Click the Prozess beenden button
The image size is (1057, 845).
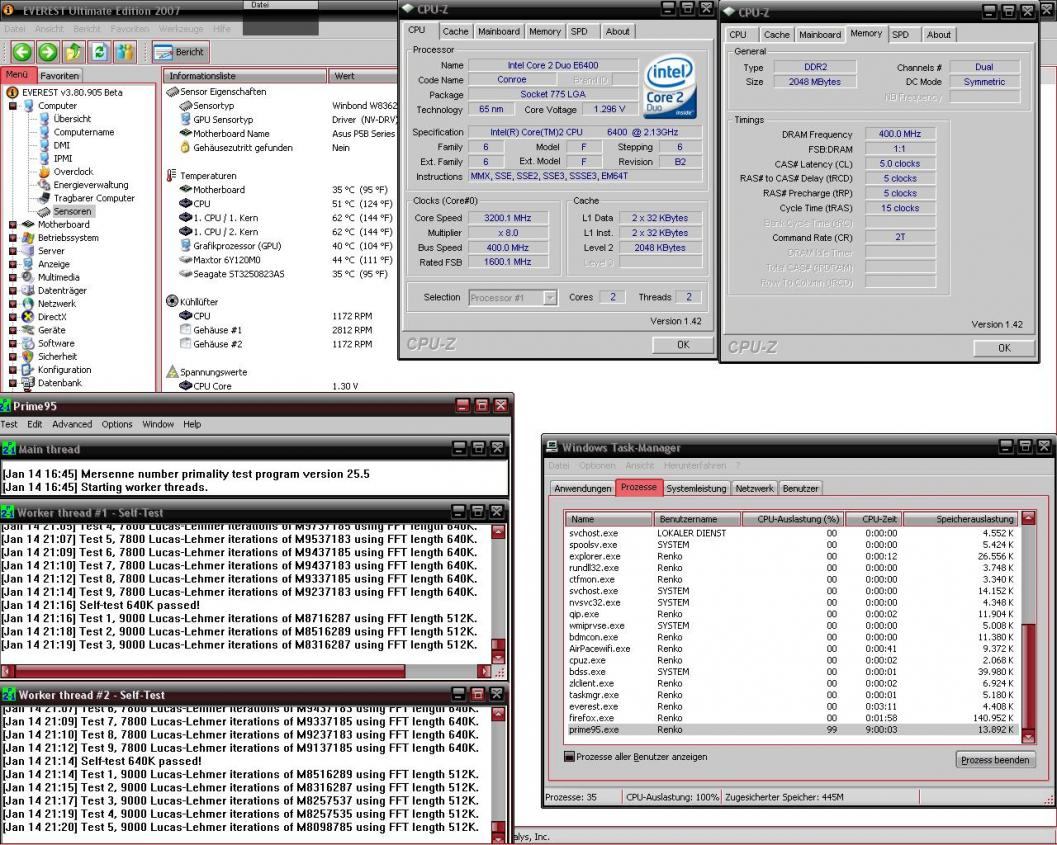pyautogui.click(x=995, y=760)
